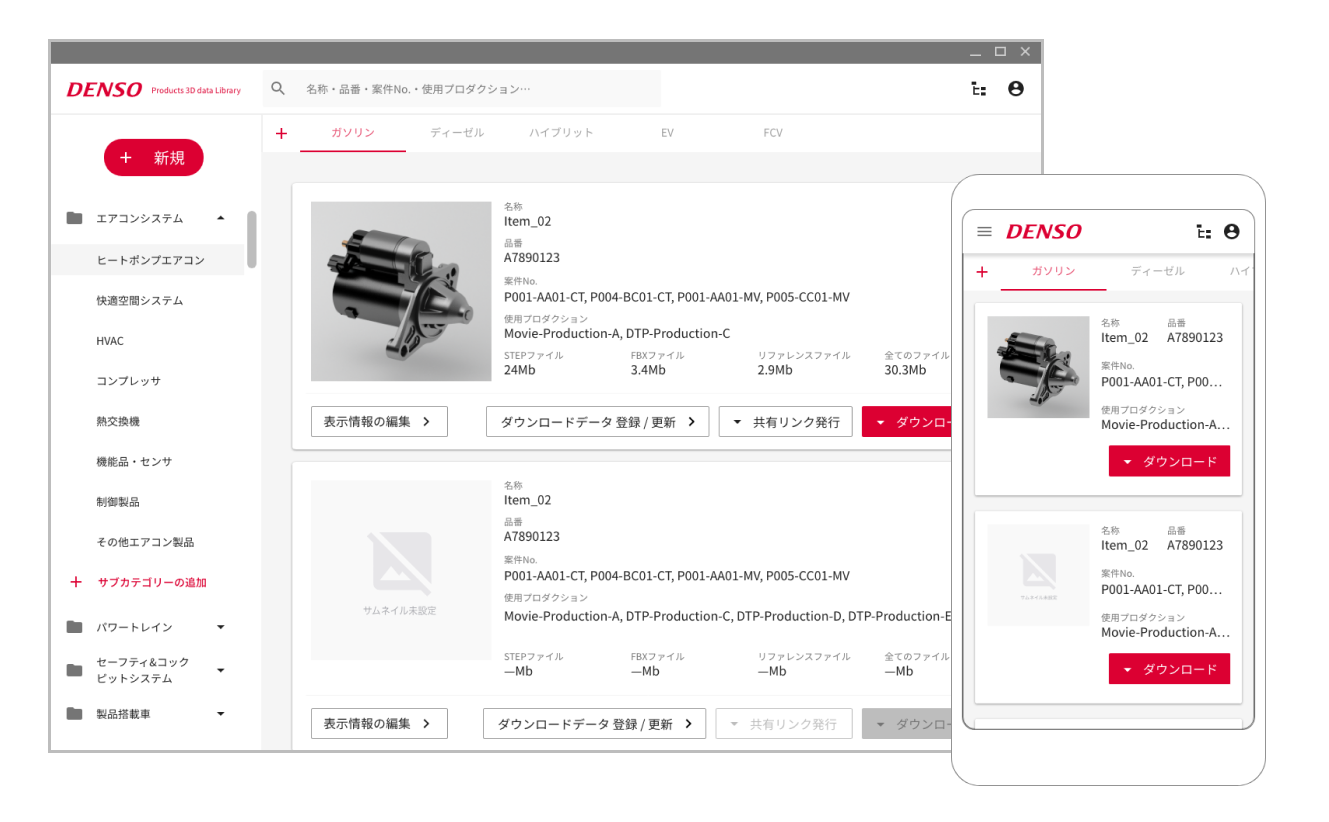
Task: Click the sidebar vertical scrollbar
Action: 252,240
